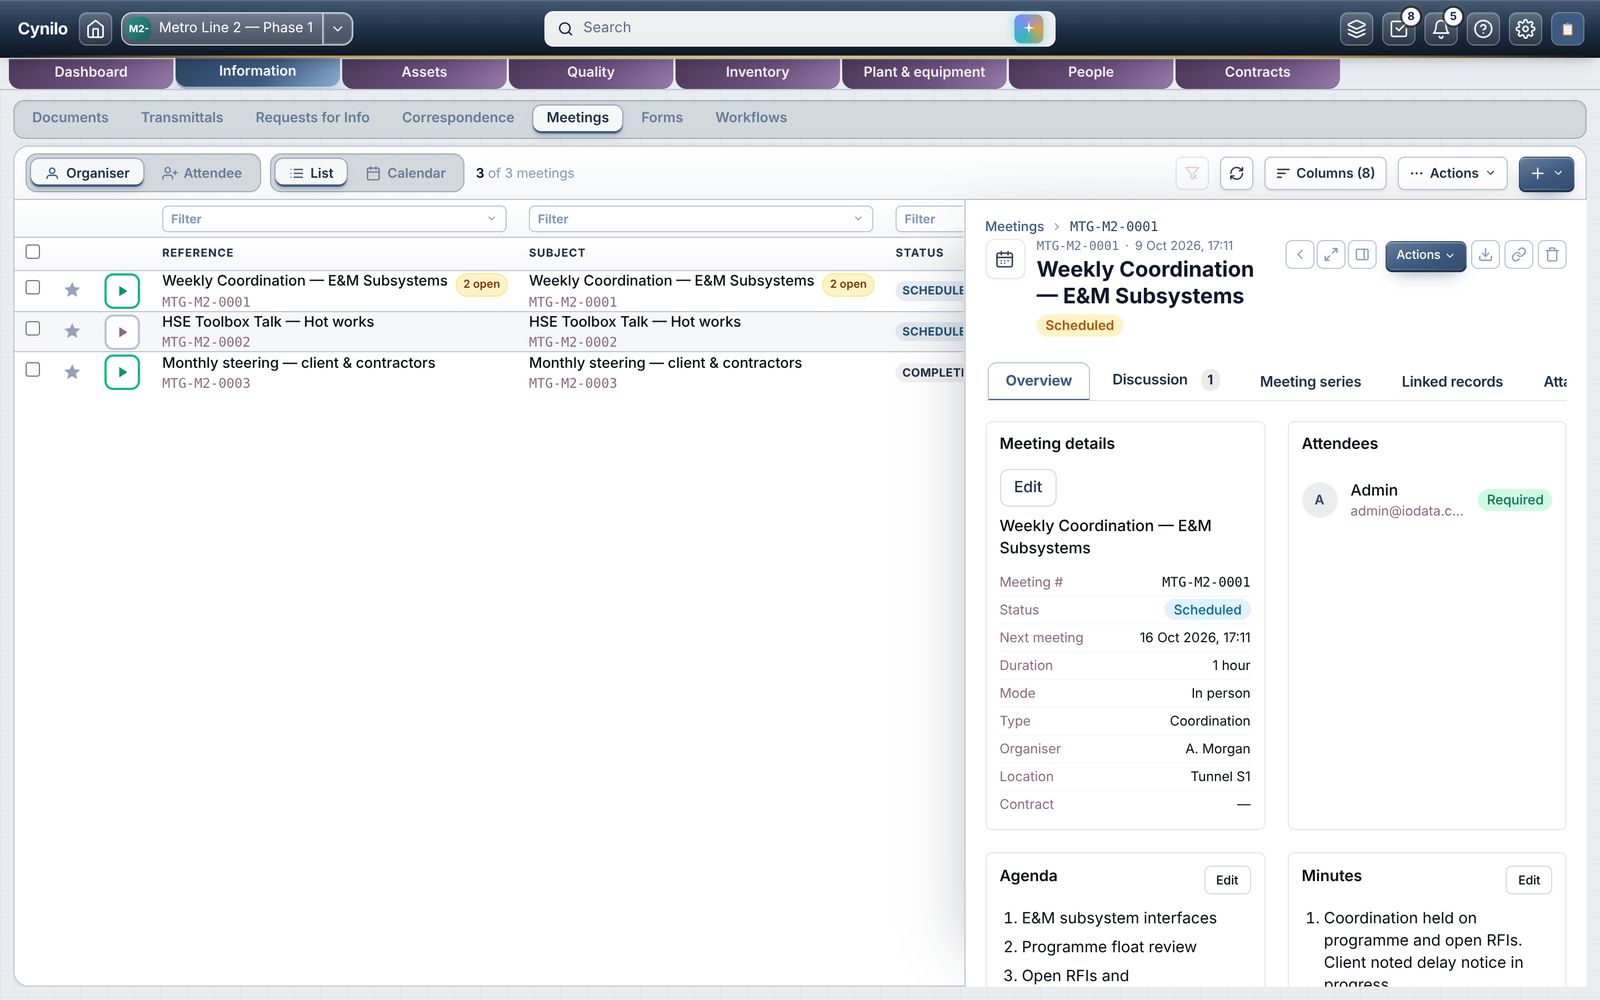
Task: Expand detail panel to full screen
Action: (1331, 255)
